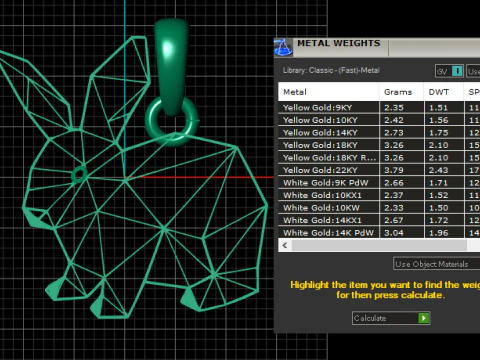This screenshot has width=480, height=360.
Task: Select the Yellow Gold:18KY R... row
Action: point(379,158)
